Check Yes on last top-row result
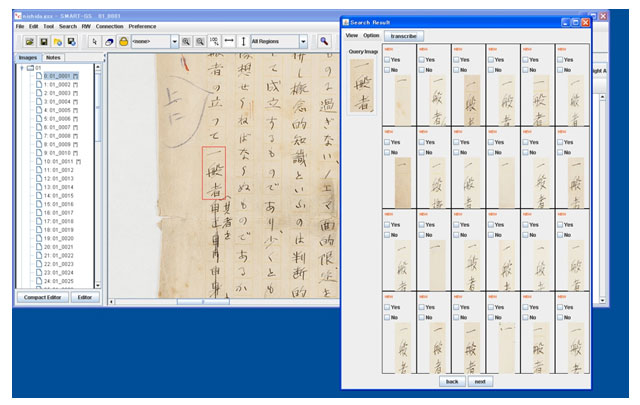The image size is (640, 405). 557,58
